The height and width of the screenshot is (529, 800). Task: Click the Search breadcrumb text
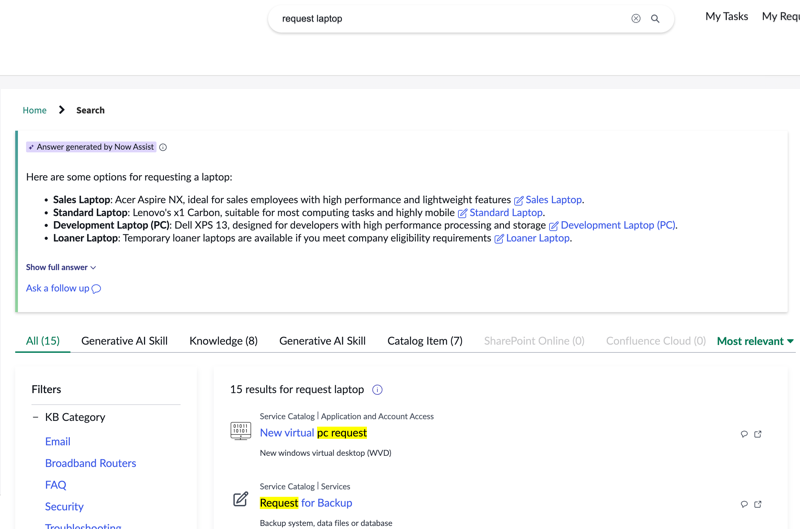tap(90, 110)
